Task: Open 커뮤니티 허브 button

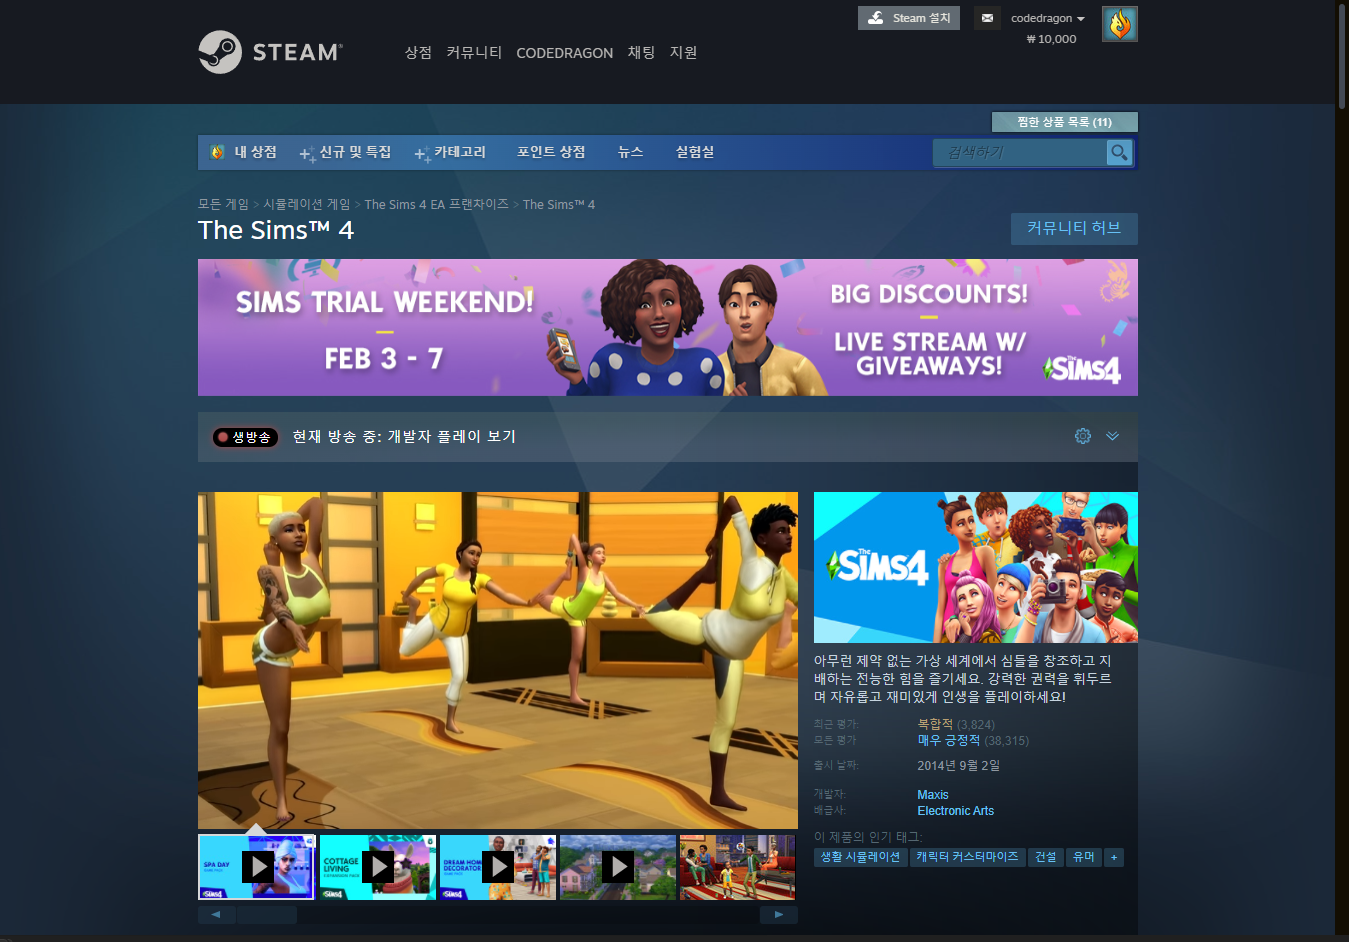Action: click(1074, 228)
